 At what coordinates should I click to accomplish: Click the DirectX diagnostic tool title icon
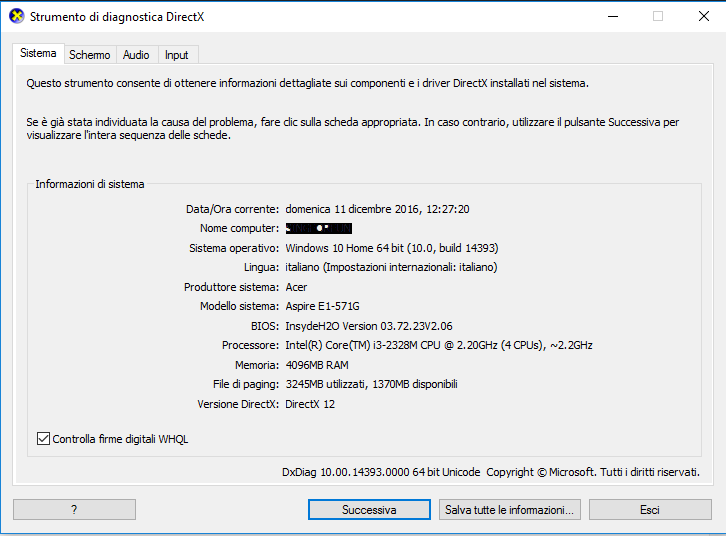pos(17,16)
